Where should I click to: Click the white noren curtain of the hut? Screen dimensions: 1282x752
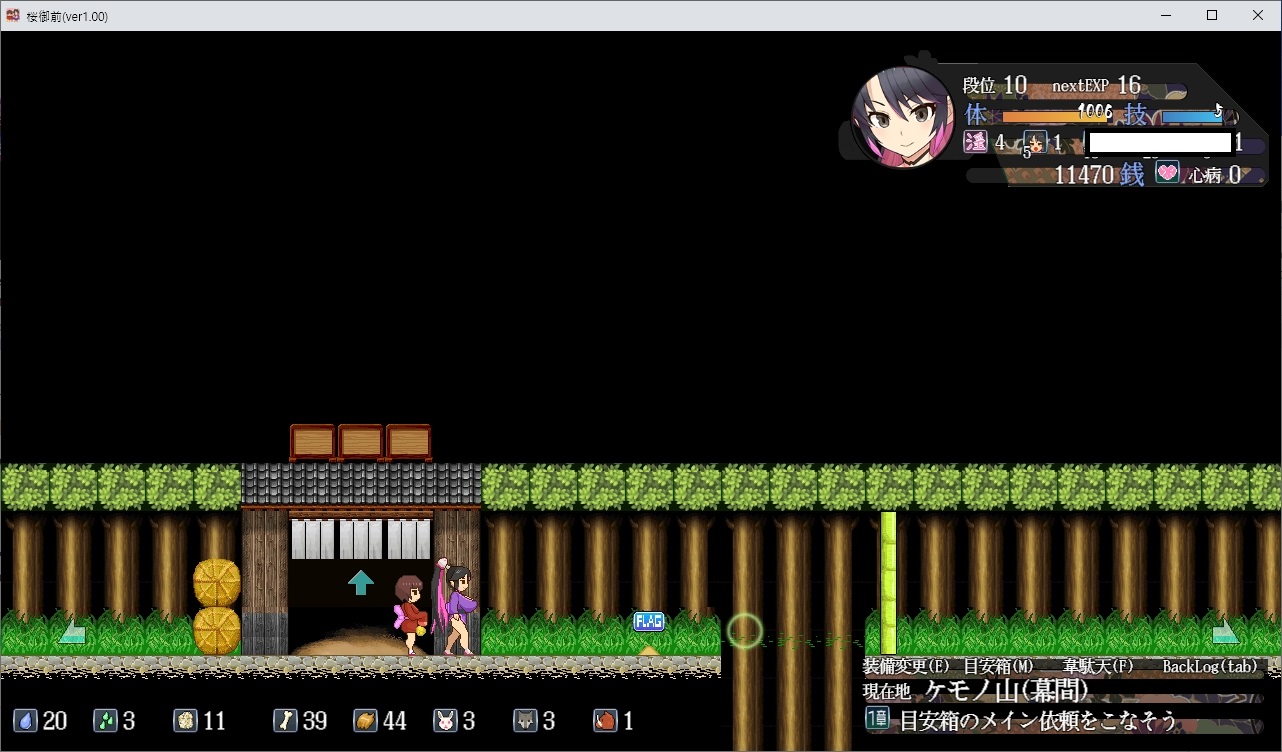pos(361,539)
